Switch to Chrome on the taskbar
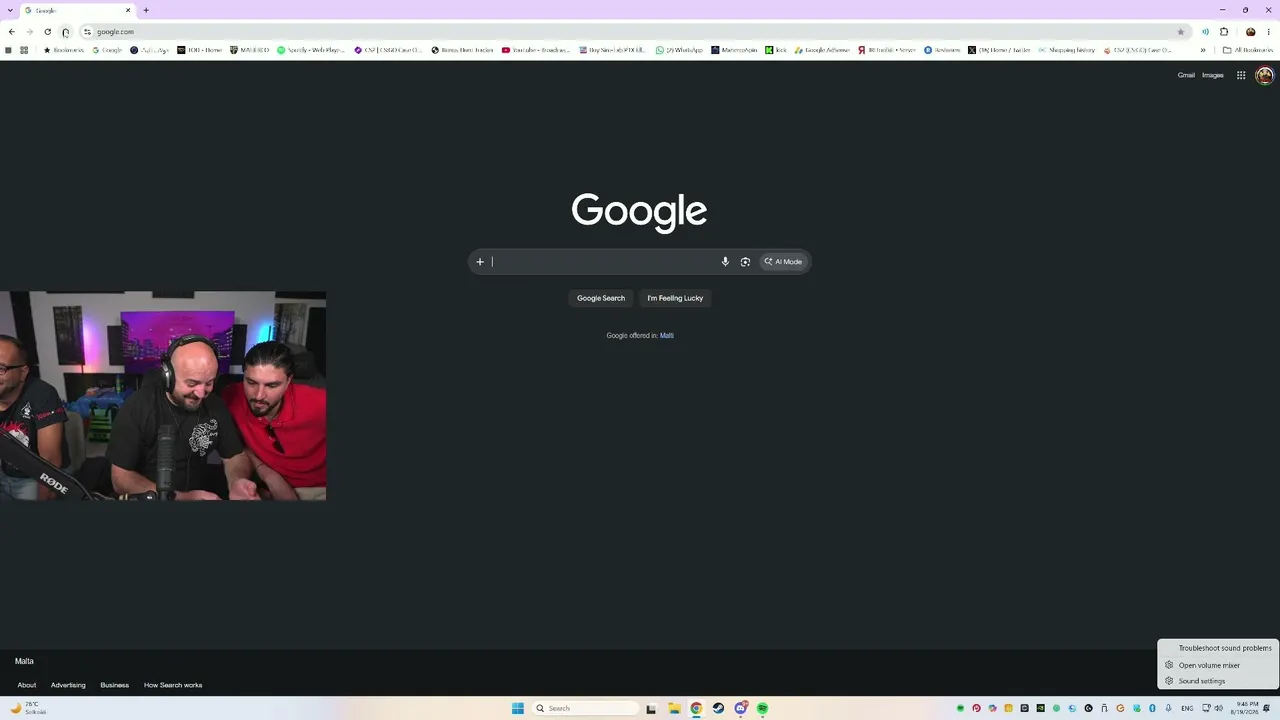 696,709
